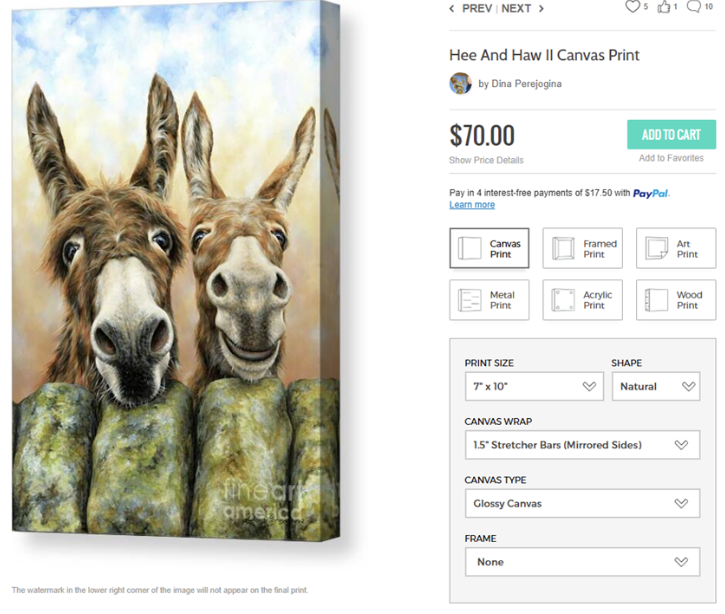Click the heart favorites icon

point(632,7)
